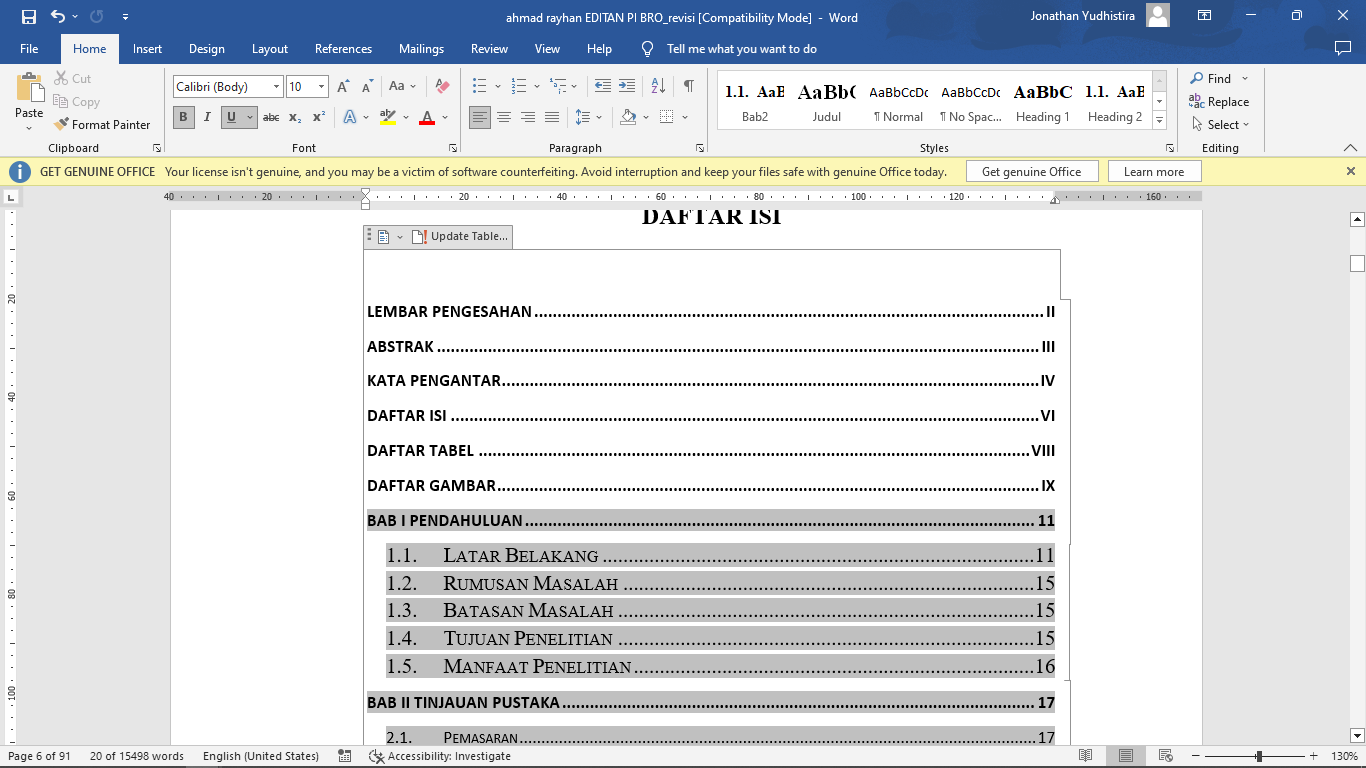Image resolution: width=1366 pixels, height=768 pixels.
Task: Click Tell me what you want search box
Action: tap(741, 49)
